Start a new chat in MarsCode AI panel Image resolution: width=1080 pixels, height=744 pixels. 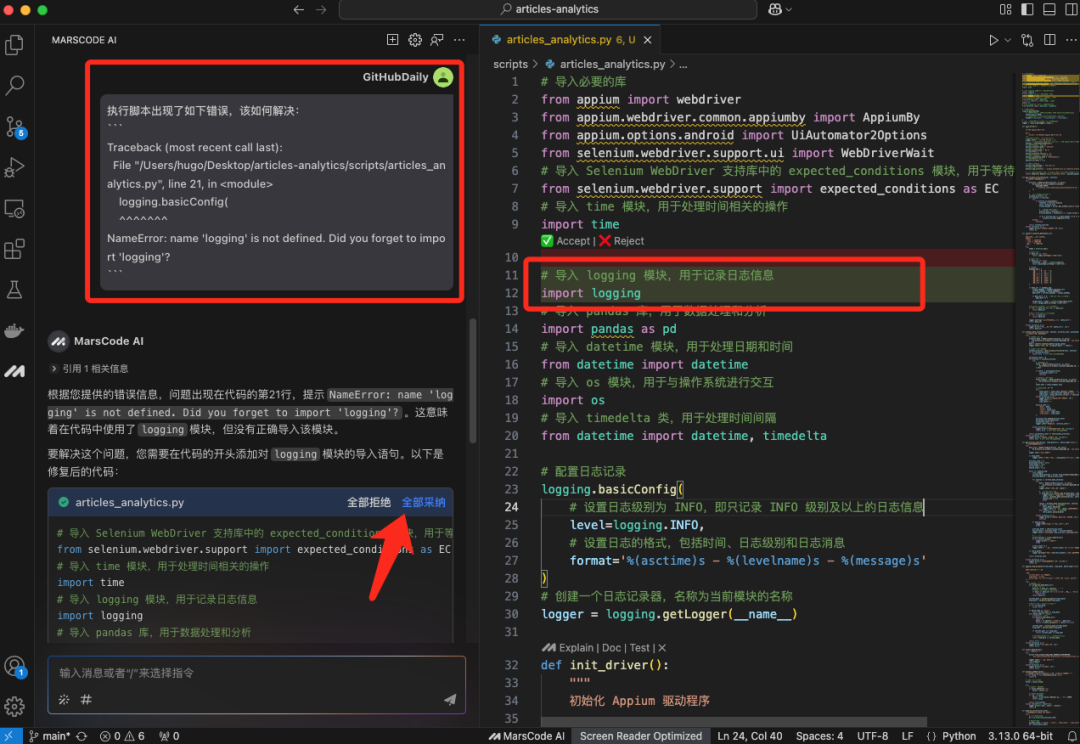(x=393, y=40)
